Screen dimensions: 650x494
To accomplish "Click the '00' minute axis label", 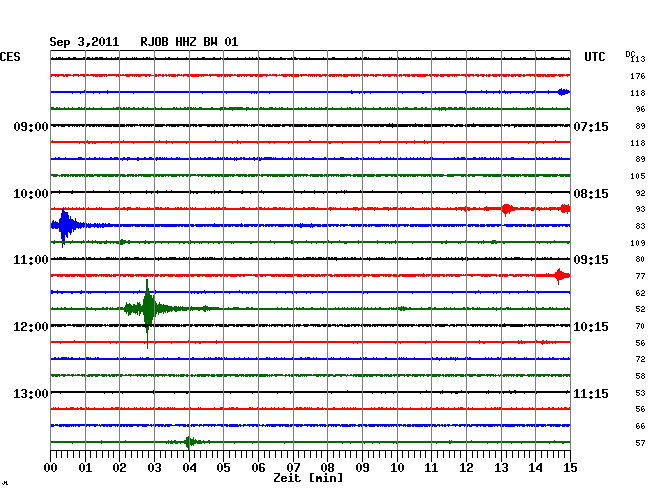I will tap(51, 467).
